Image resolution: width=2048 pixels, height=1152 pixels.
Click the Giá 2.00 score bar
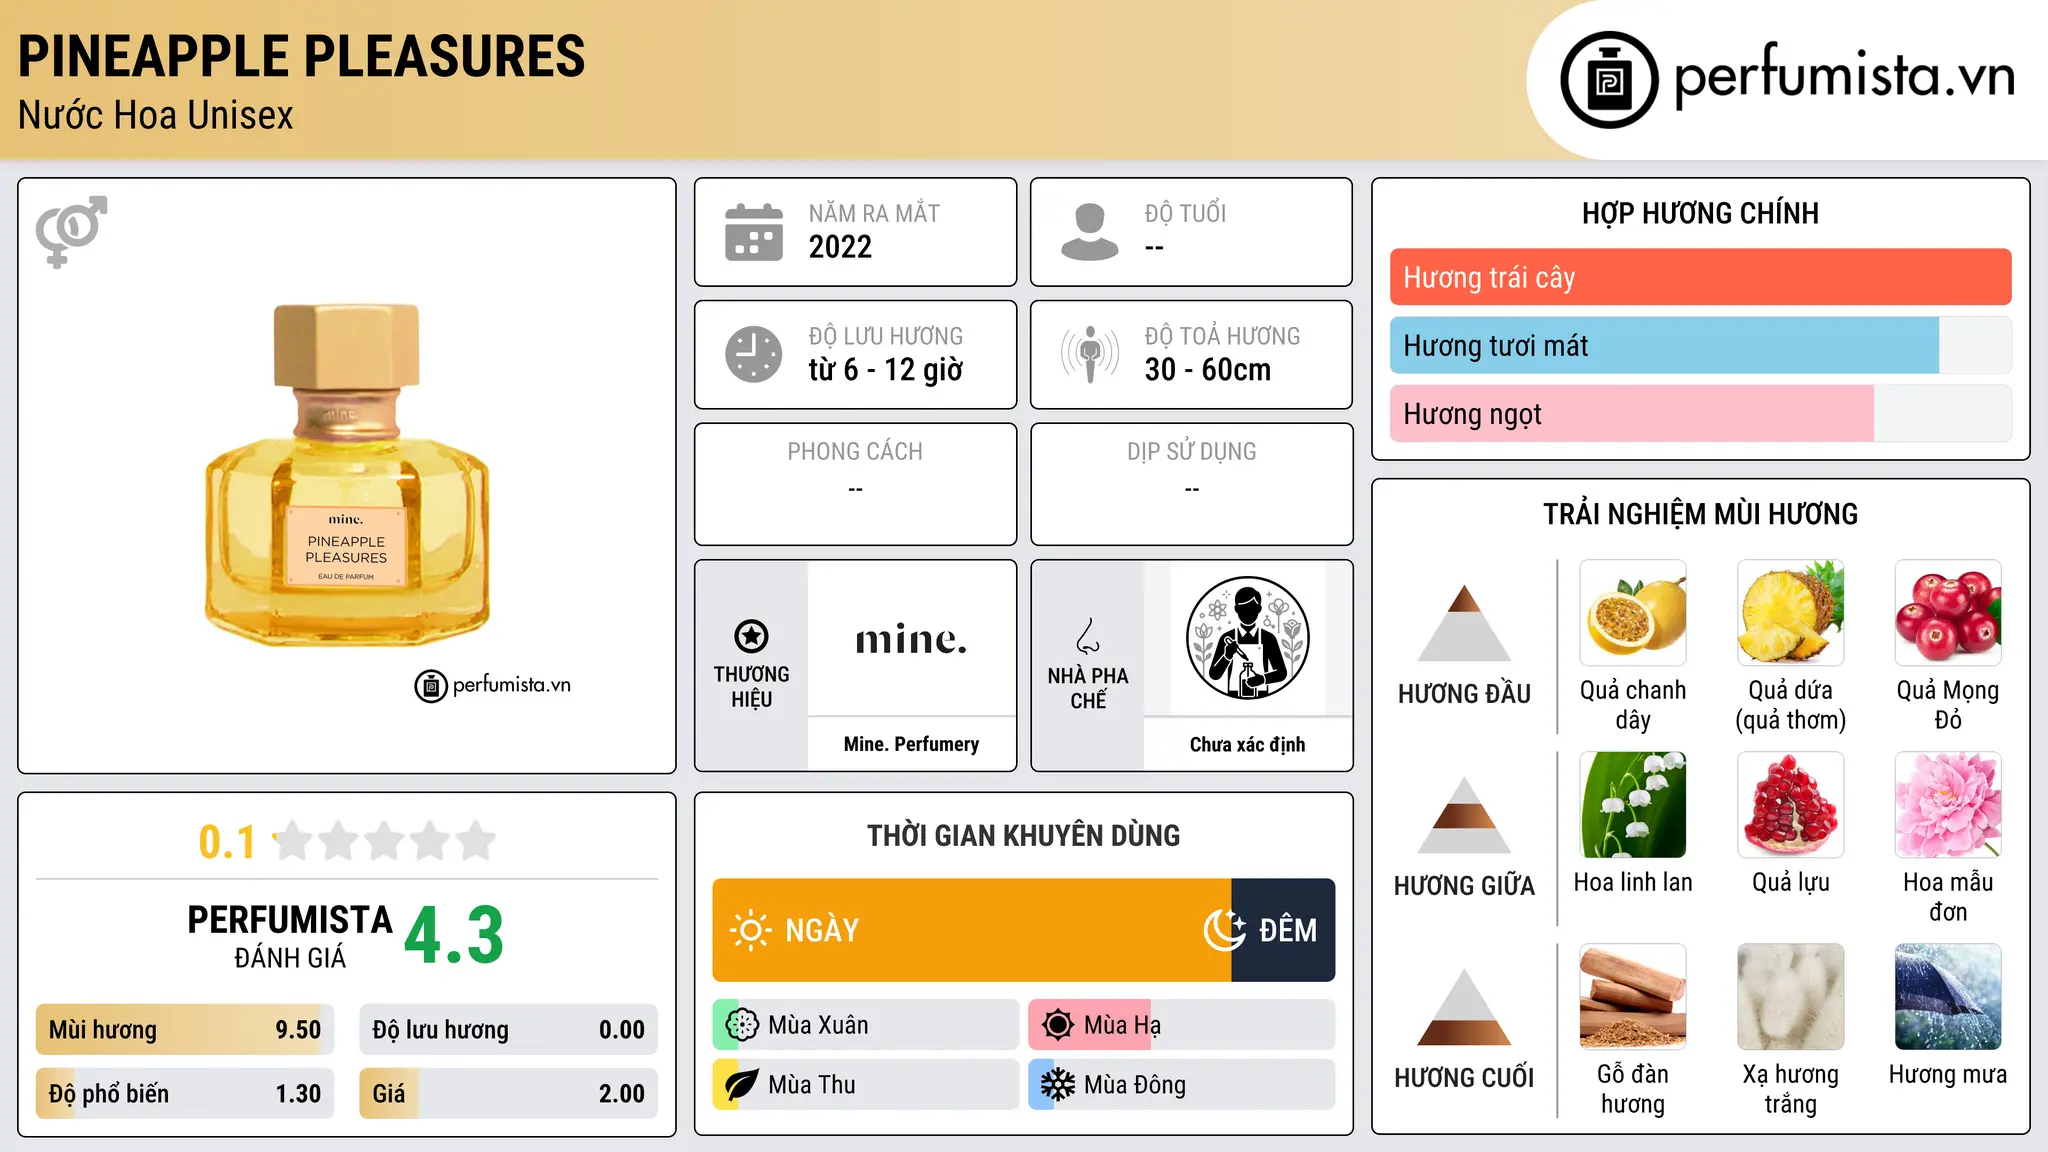coord(508,1093)
